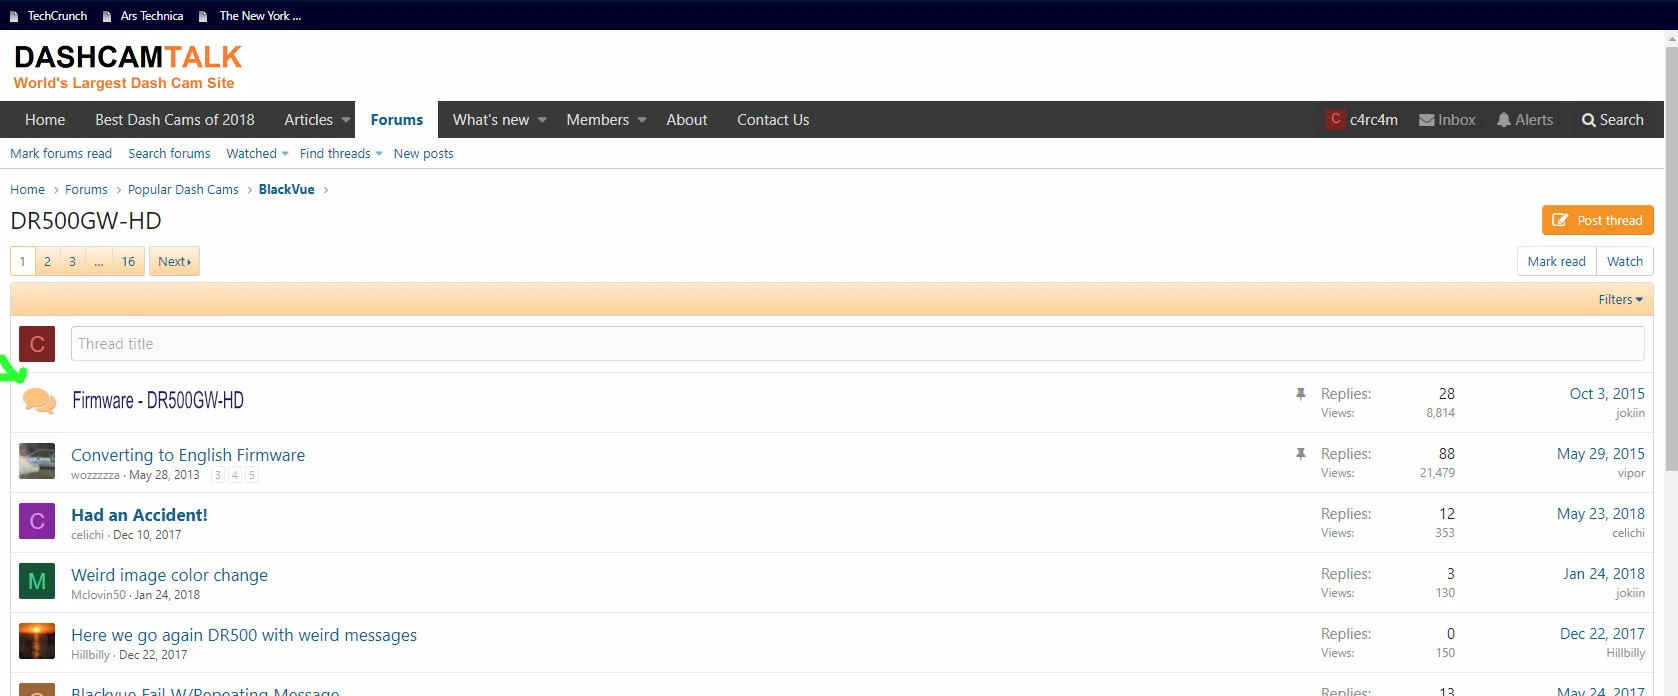This screenshot has width=1678, height=696.
Task: Open the About page
Action: [687, 120]
